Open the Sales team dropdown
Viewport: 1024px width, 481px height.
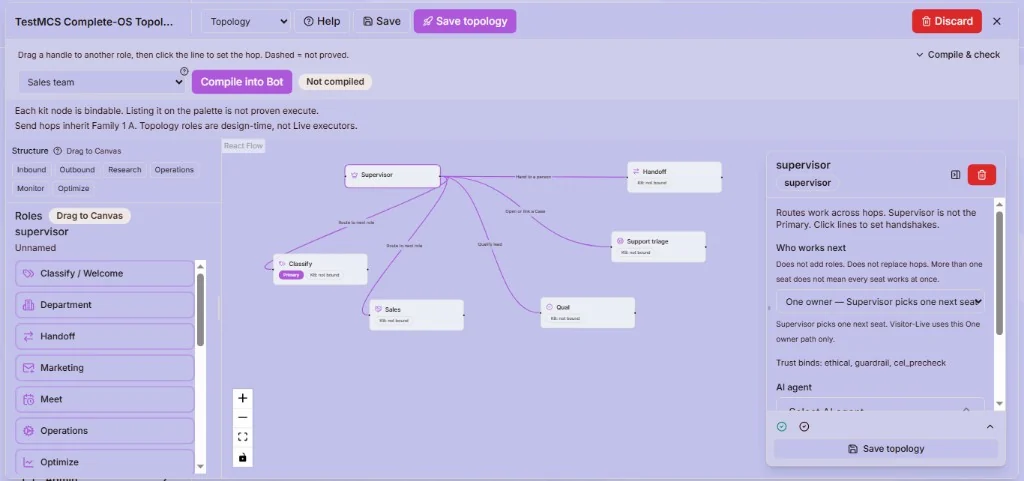[x=103, y=82]
